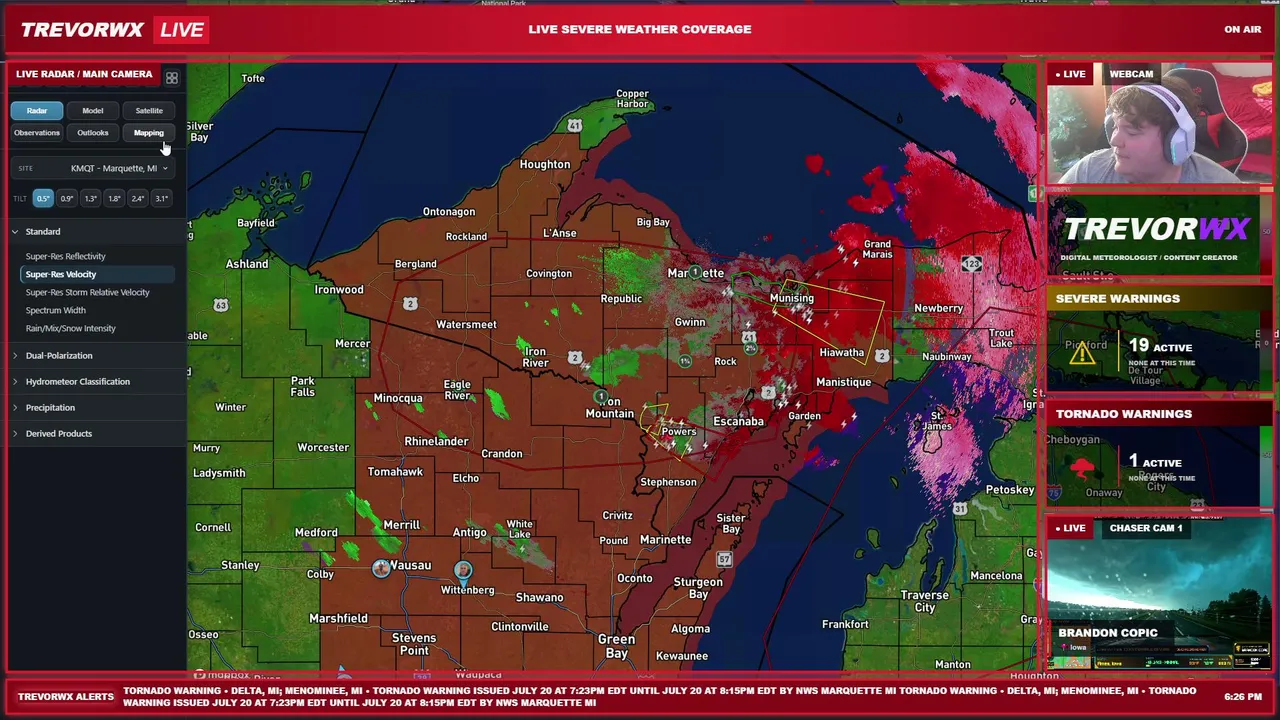The height and width of the screenshot is (720, 1280).
Task: Click the 19 Active severe warnings count
Action: 1160,346
